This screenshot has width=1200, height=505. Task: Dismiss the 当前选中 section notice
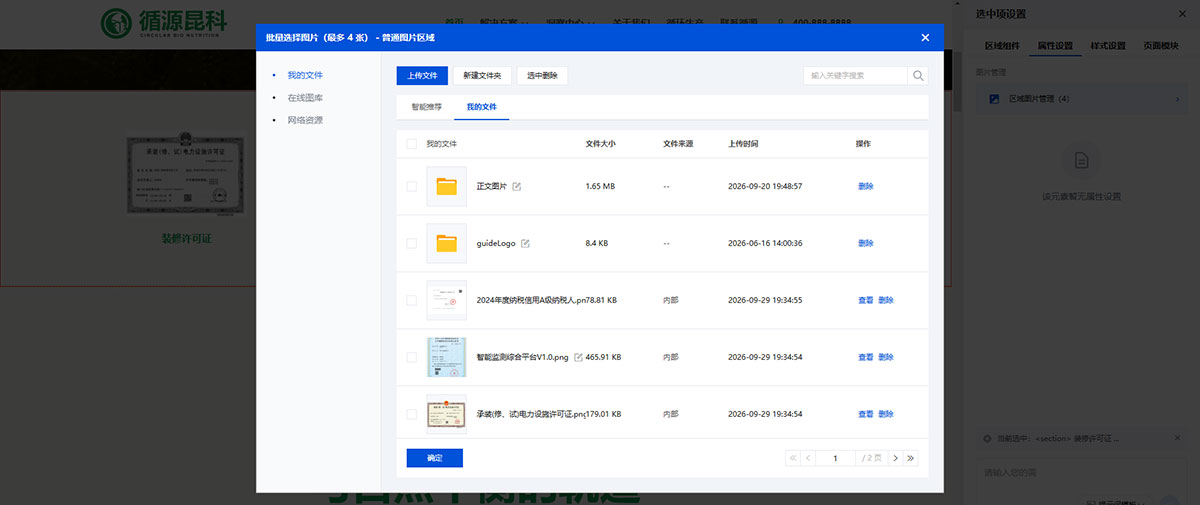pyautogui.click(x=1175, y=438)
